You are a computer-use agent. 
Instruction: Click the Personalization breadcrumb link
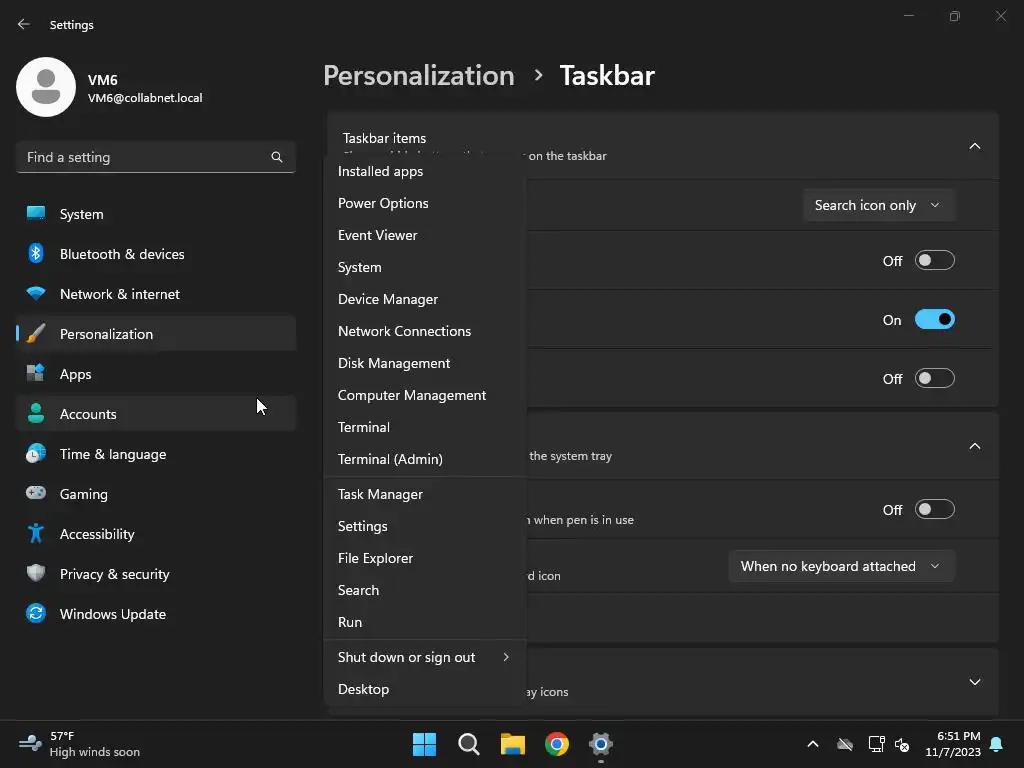(x=419, y=76)
